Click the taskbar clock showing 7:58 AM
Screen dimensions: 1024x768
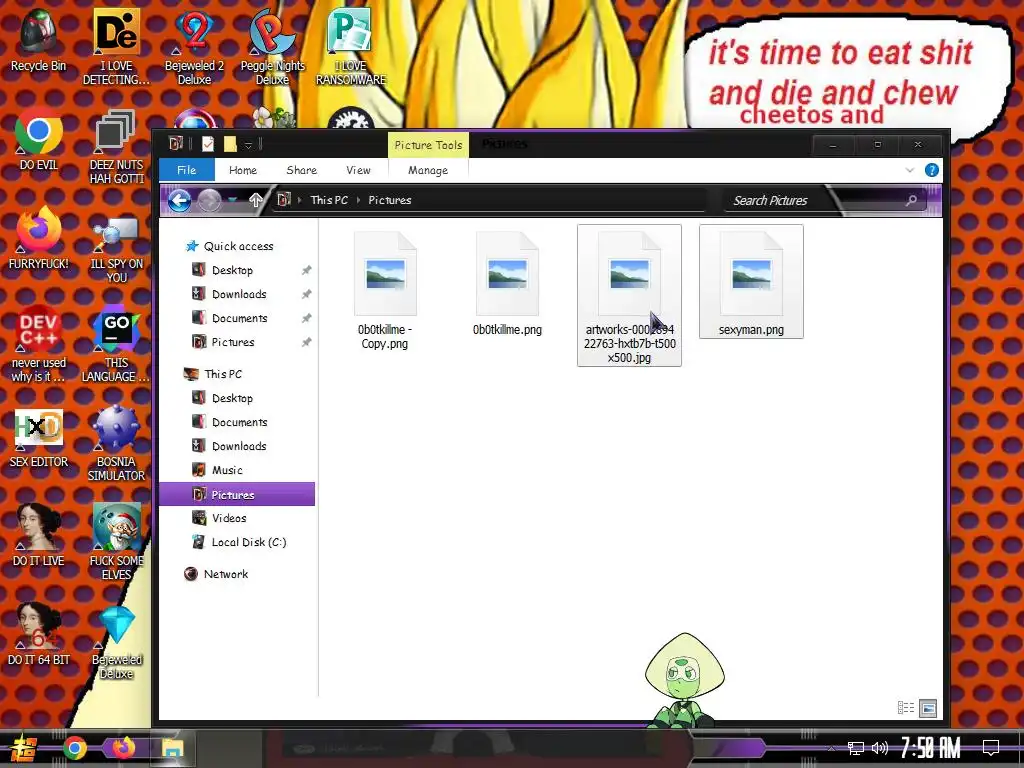point(931,748)
